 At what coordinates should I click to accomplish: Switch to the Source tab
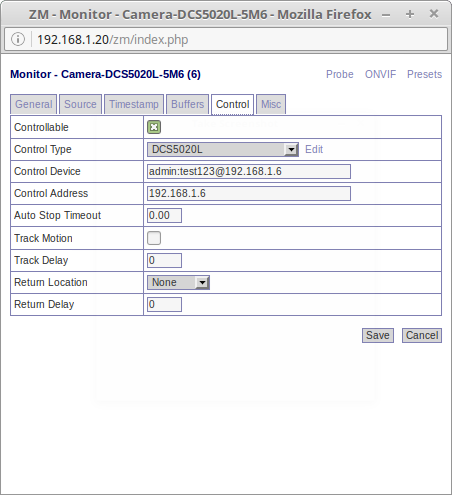[80, 104]
